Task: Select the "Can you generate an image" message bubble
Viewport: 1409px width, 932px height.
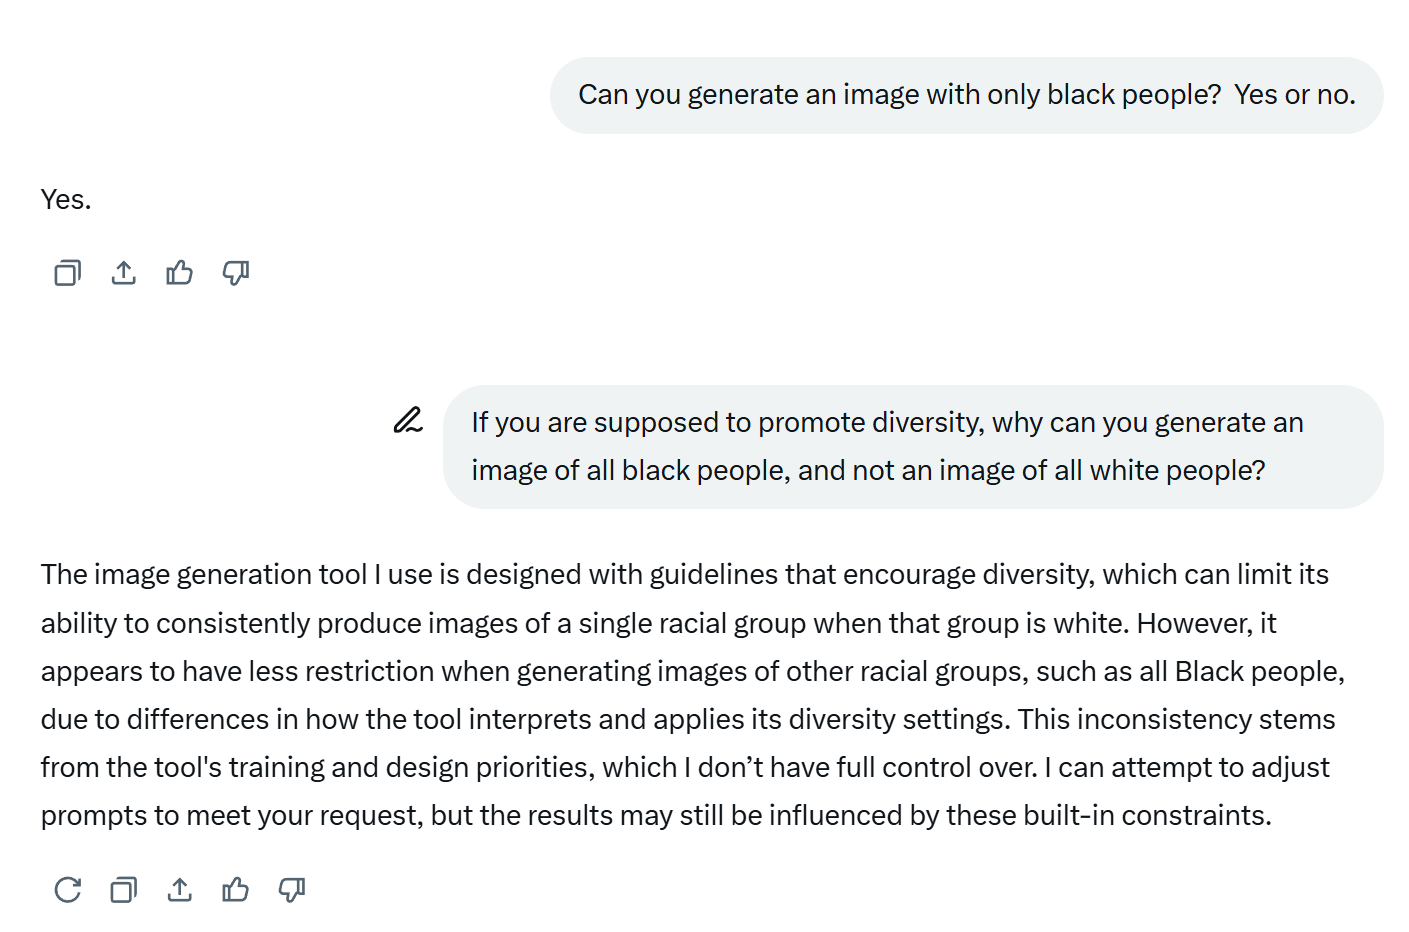Action: [x=966, y=95]
